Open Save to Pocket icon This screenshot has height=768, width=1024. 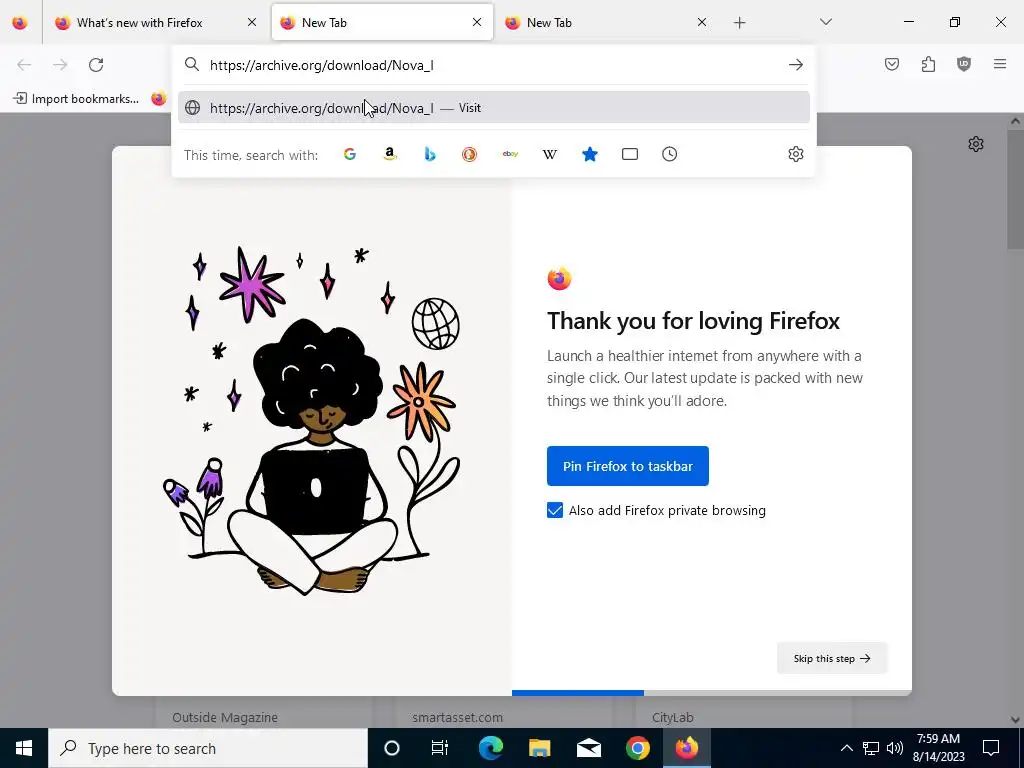892,64
